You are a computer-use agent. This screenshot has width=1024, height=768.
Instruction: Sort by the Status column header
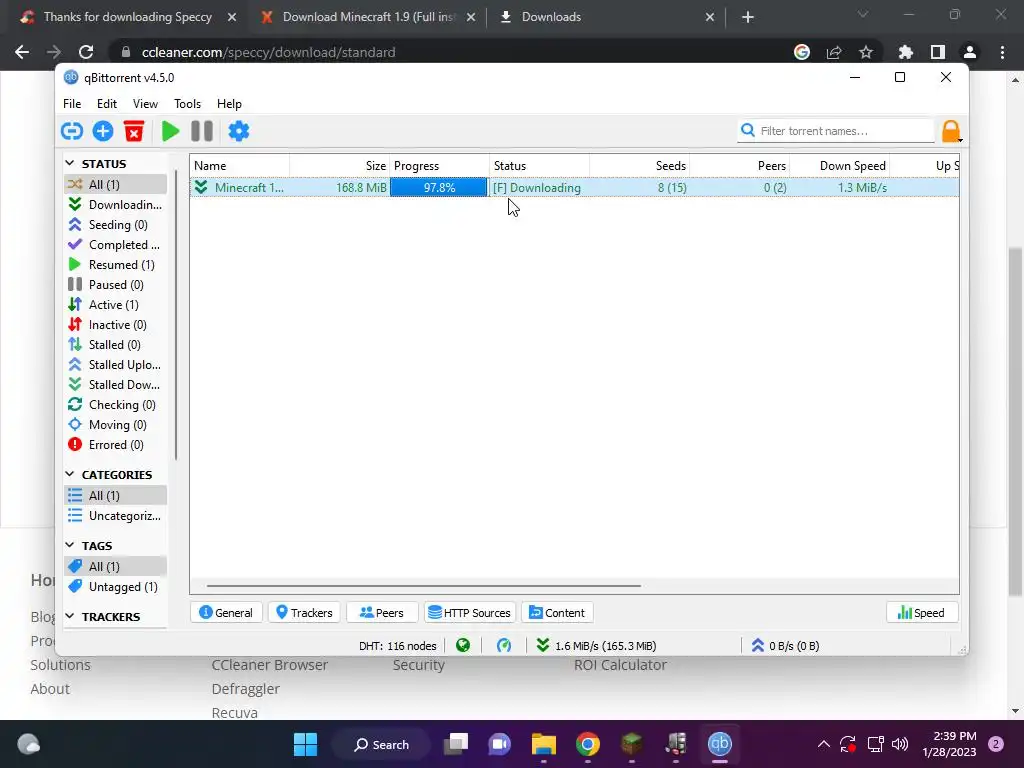[x=539, y=166]
